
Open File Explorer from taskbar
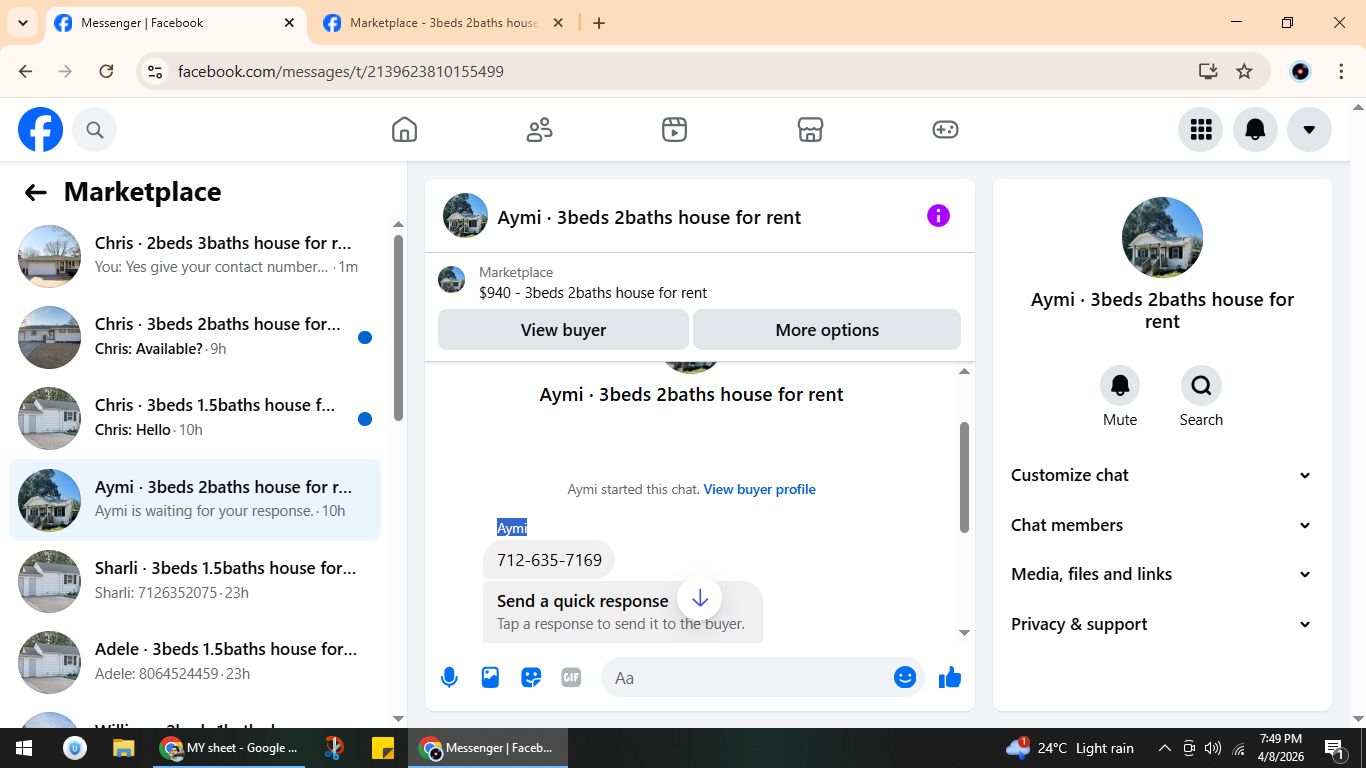coord(123,748)
